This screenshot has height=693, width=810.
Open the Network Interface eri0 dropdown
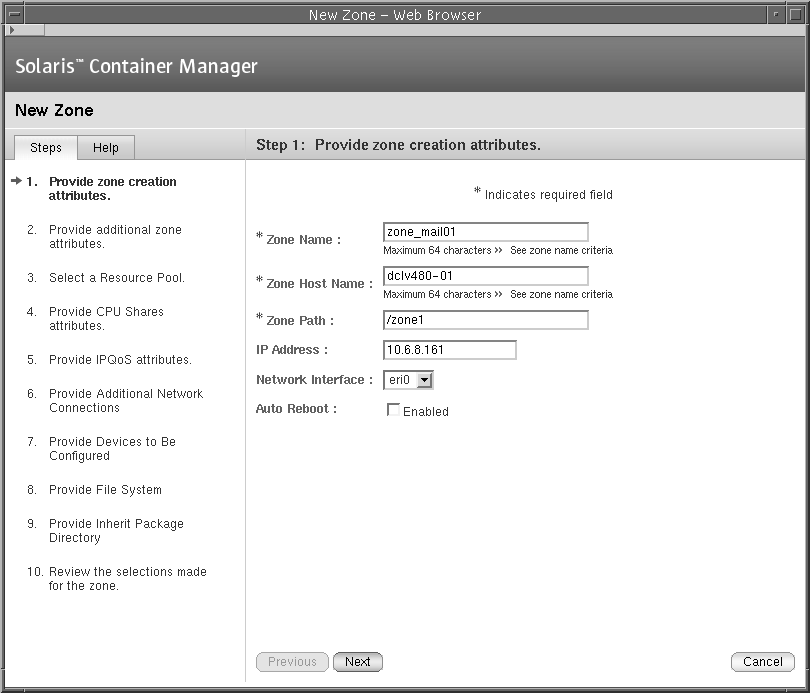coord(408,380)
